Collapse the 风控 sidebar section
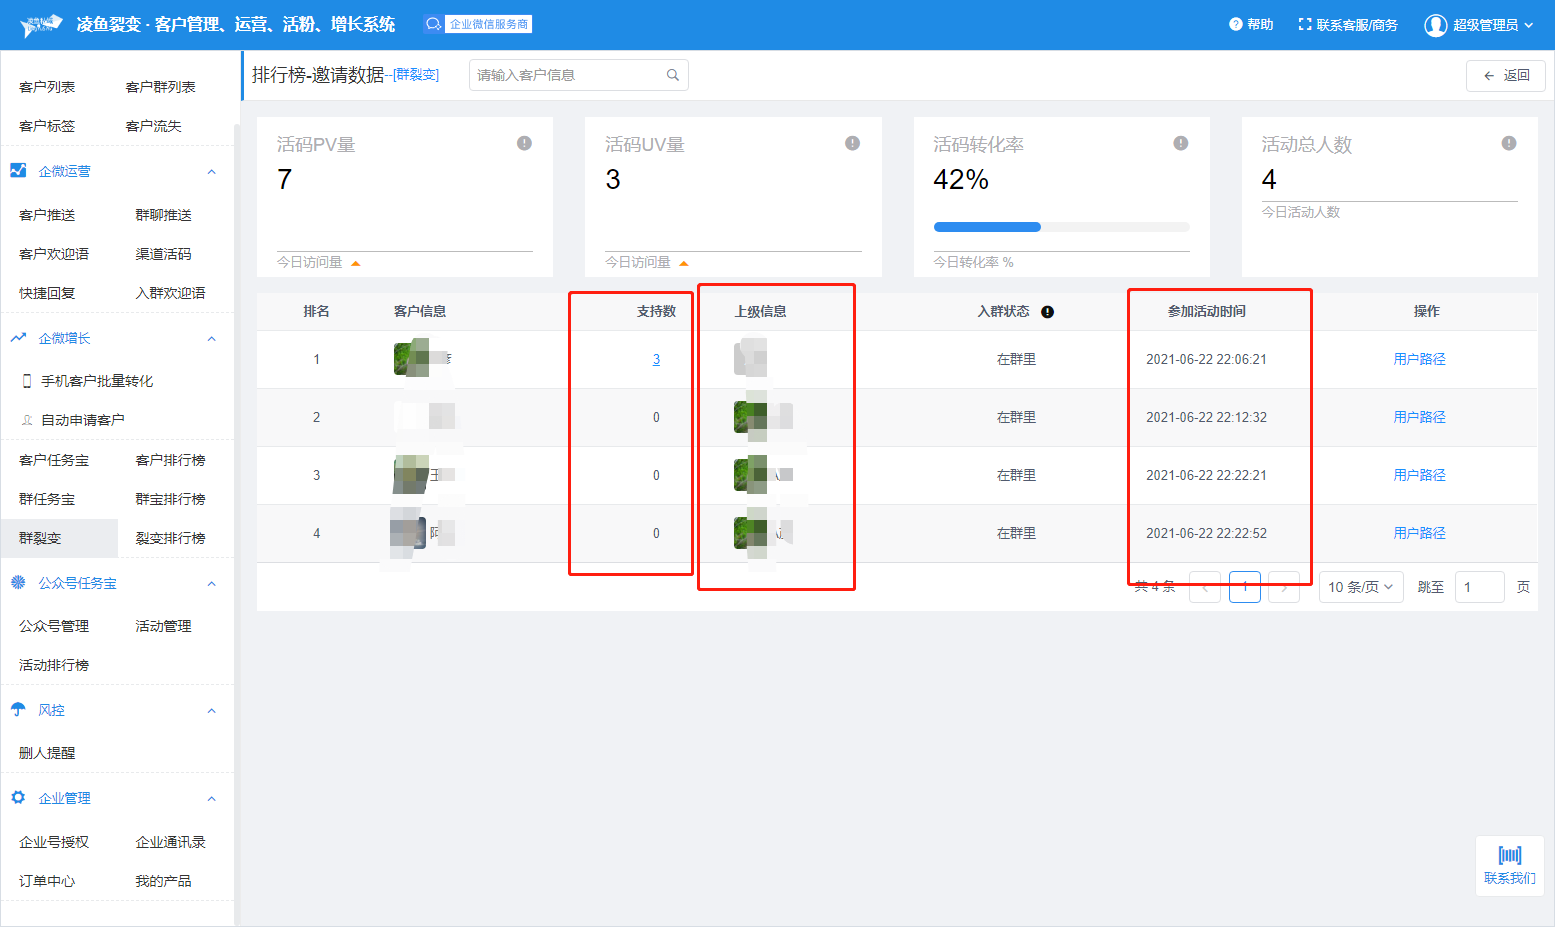1555x927 pixels. tap(211, 711)
